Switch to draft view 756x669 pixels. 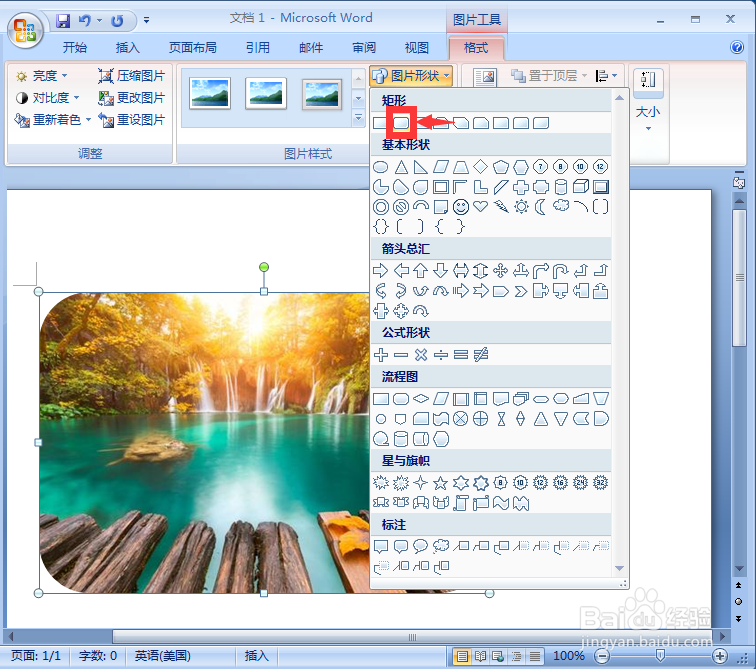pyautogui.click(x=535, y=656)
